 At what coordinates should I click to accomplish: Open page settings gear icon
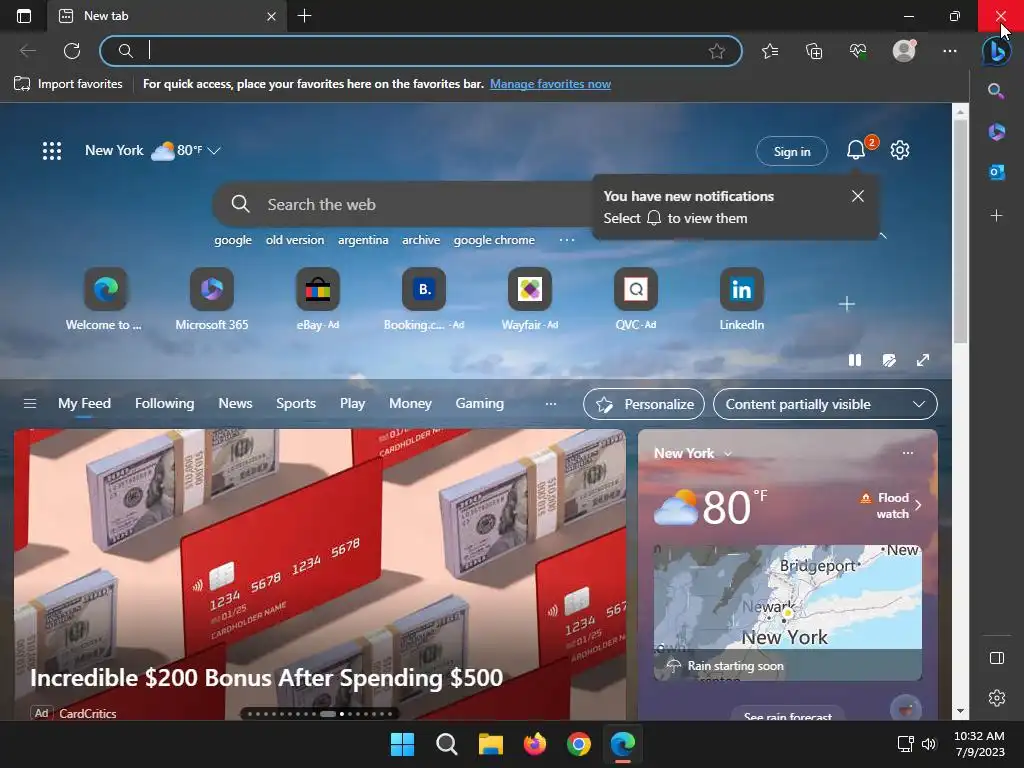[x=900, y=150]
